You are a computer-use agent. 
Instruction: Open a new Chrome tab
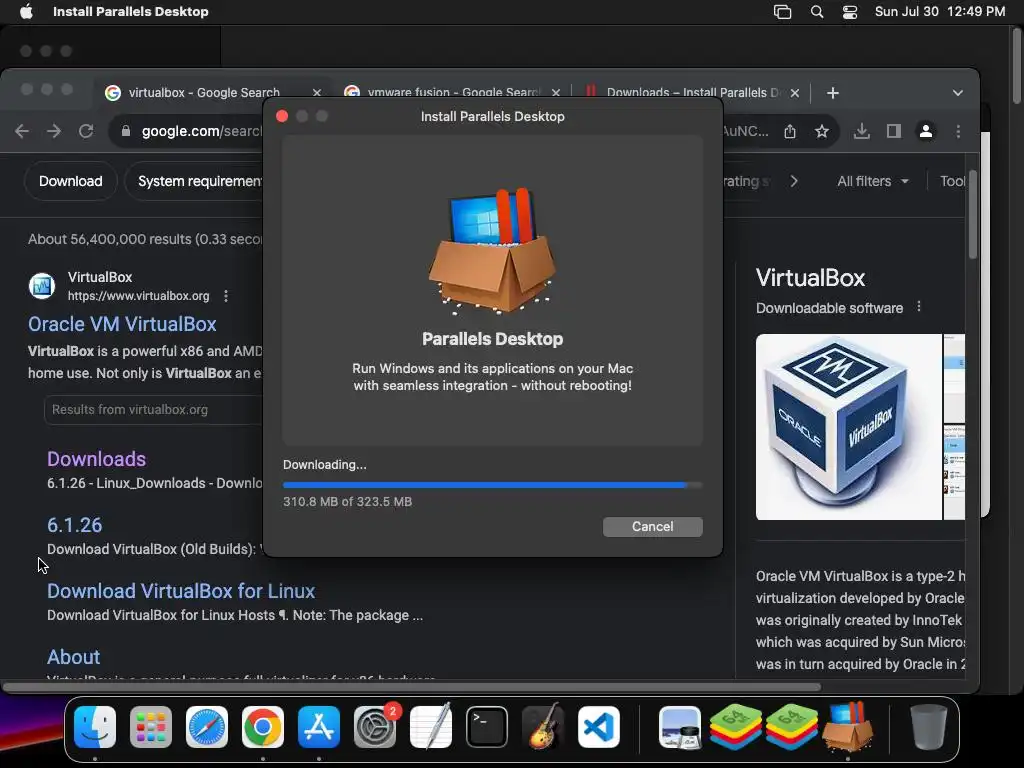[833, 93]
